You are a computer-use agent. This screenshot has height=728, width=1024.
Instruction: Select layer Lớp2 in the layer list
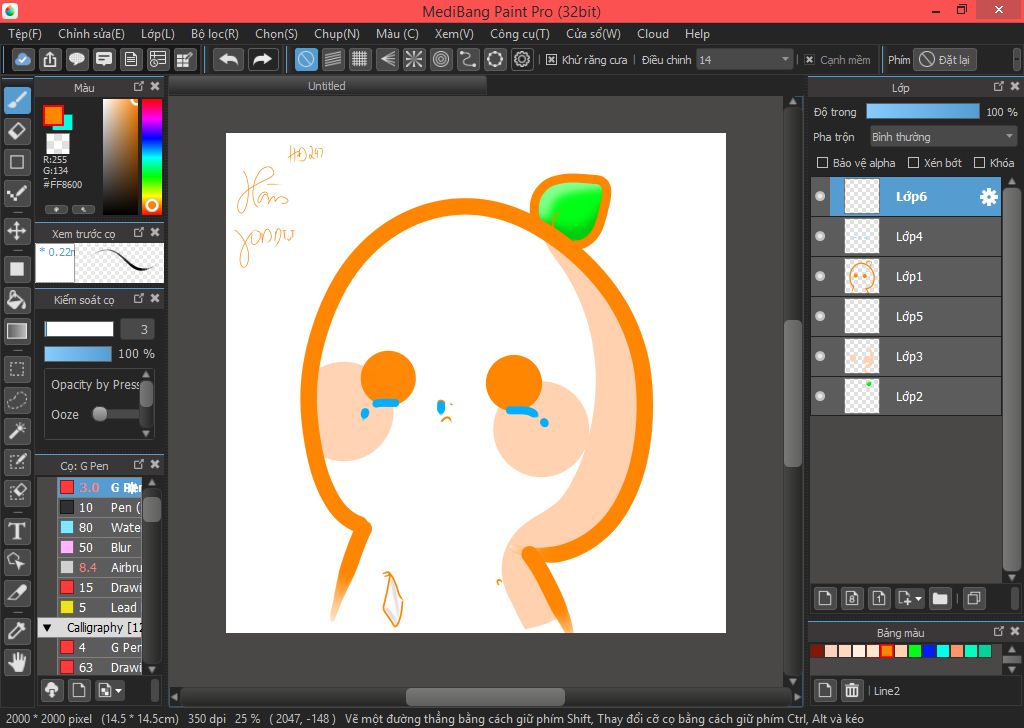click(x=906, y=396)
